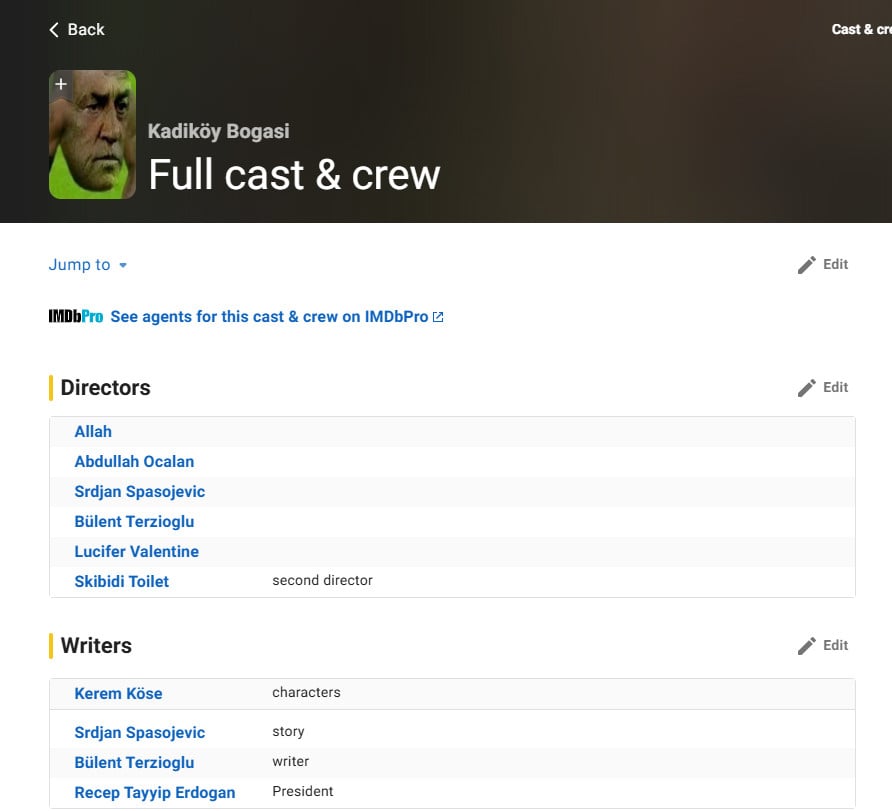892x811 pixels.
Task: See agents for this cast on IMDbPro
Action: [x=269, y=316]
